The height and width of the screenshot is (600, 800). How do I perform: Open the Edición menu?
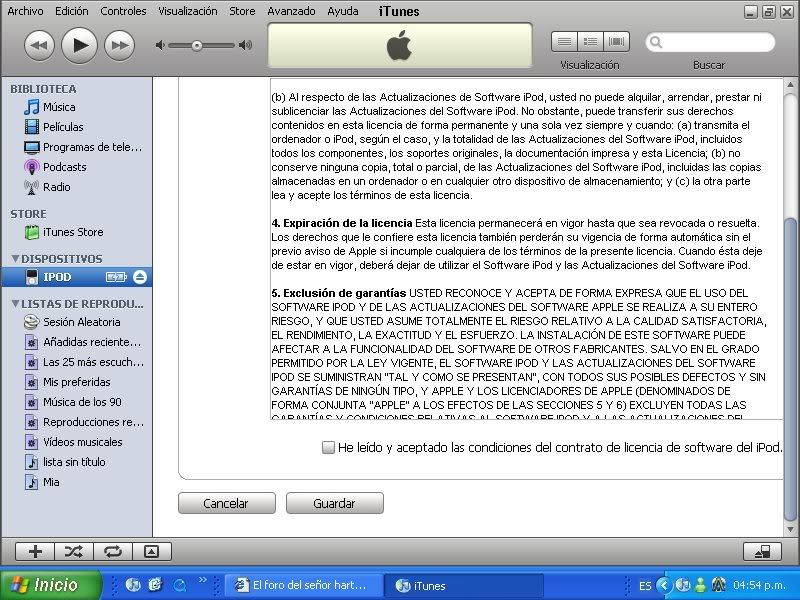coord(71,11)
